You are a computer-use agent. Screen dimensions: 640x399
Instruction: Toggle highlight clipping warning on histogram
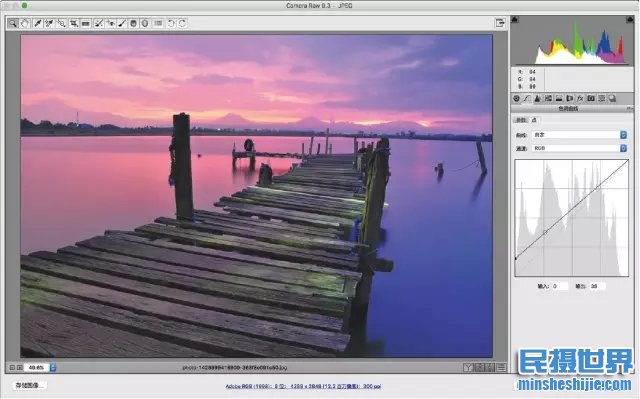(x=630, y=19)
